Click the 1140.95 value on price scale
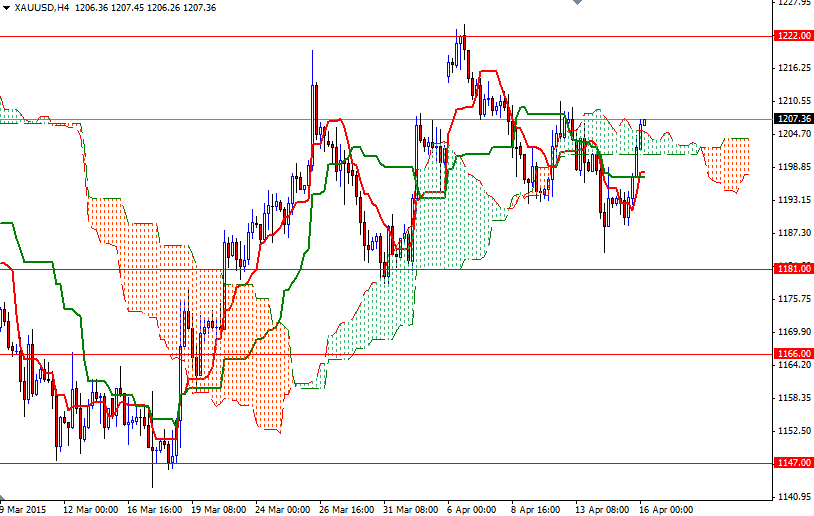Viewport: 814px width, 516px height. click(793, 497)
